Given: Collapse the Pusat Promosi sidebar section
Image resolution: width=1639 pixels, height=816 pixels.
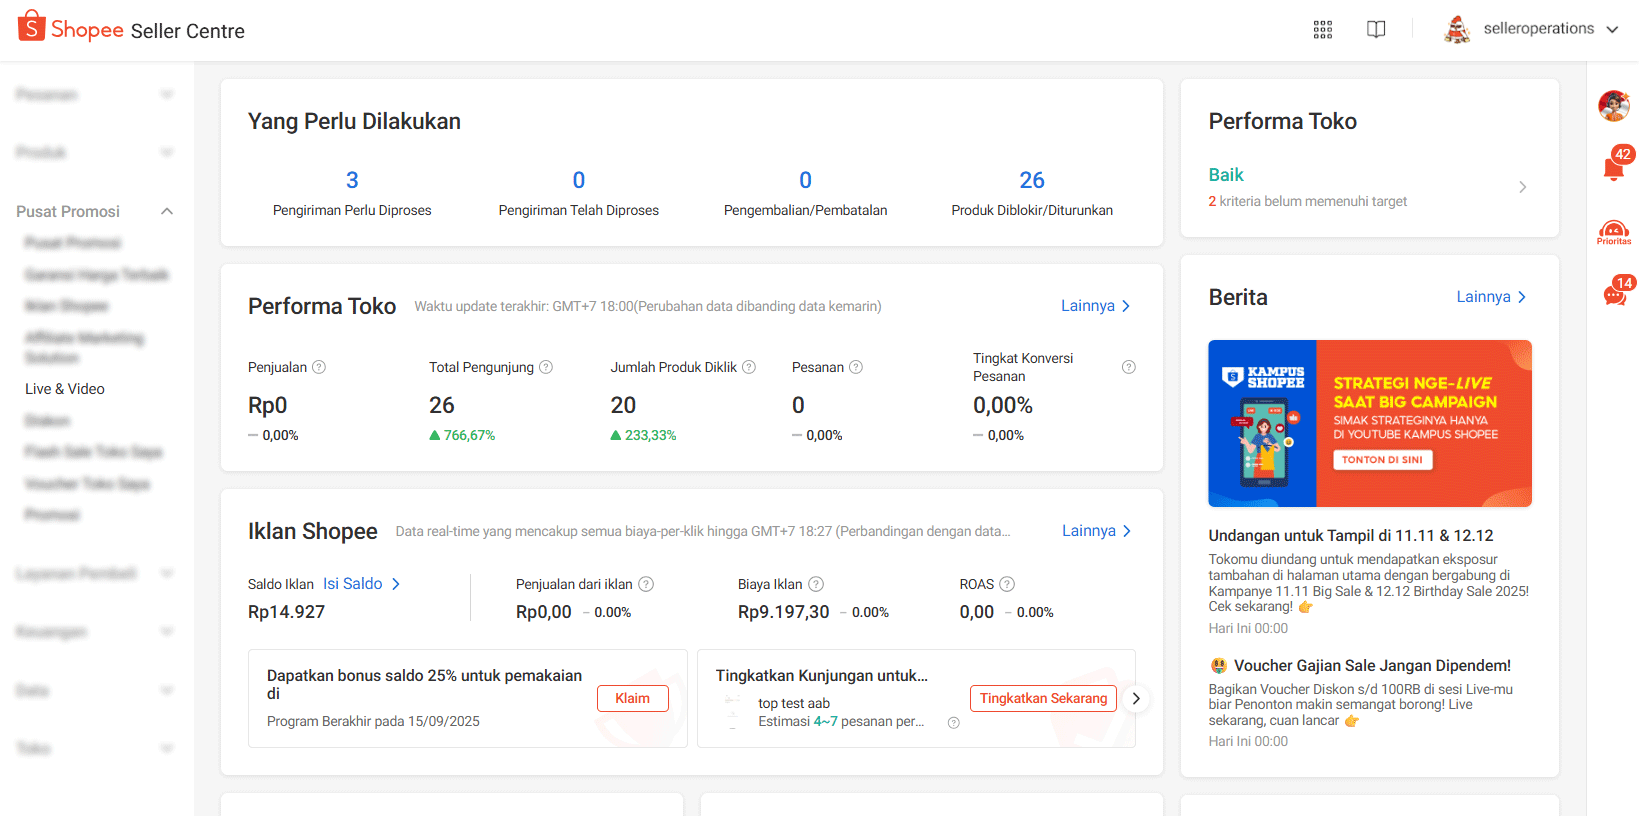Looking at the screenshot, I should click(167, 211).
